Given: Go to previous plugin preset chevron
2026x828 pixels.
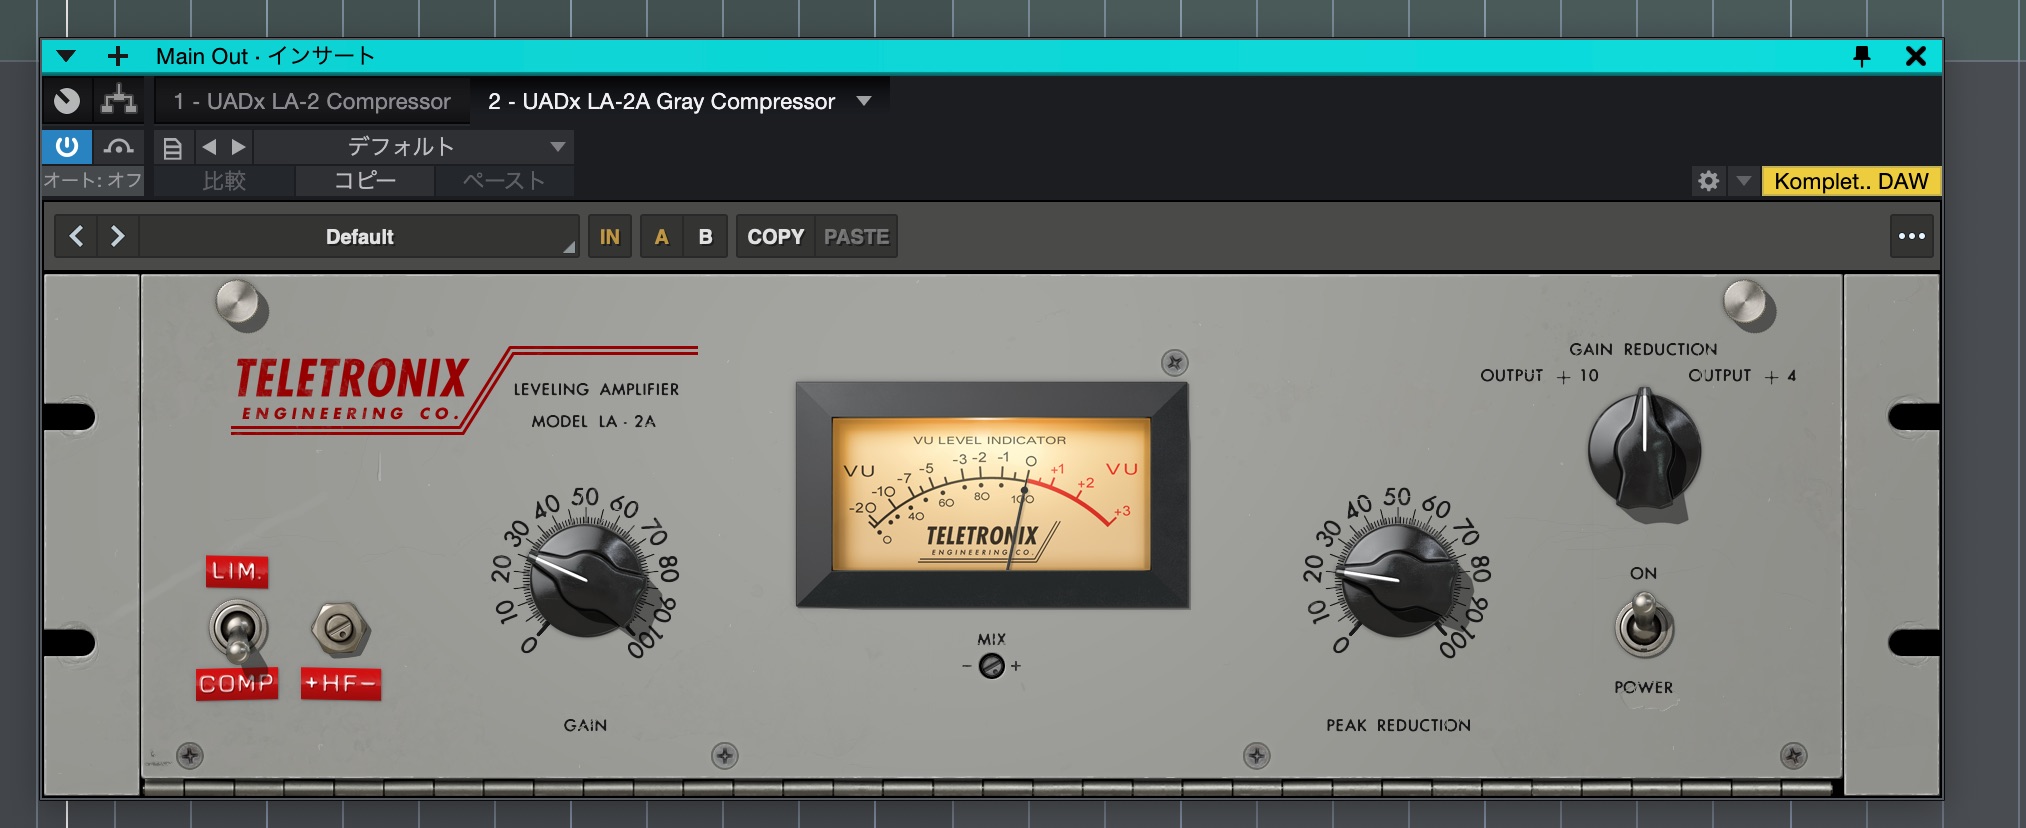Looking at the screenshot, I should (x=76, y=236).
